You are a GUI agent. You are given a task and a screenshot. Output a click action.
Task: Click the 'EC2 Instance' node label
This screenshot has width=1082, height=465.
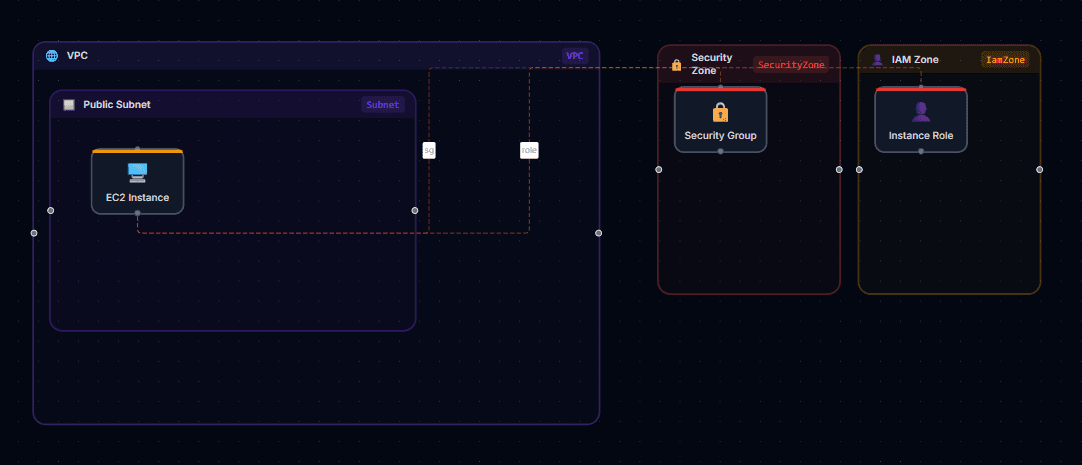point(137,197)
